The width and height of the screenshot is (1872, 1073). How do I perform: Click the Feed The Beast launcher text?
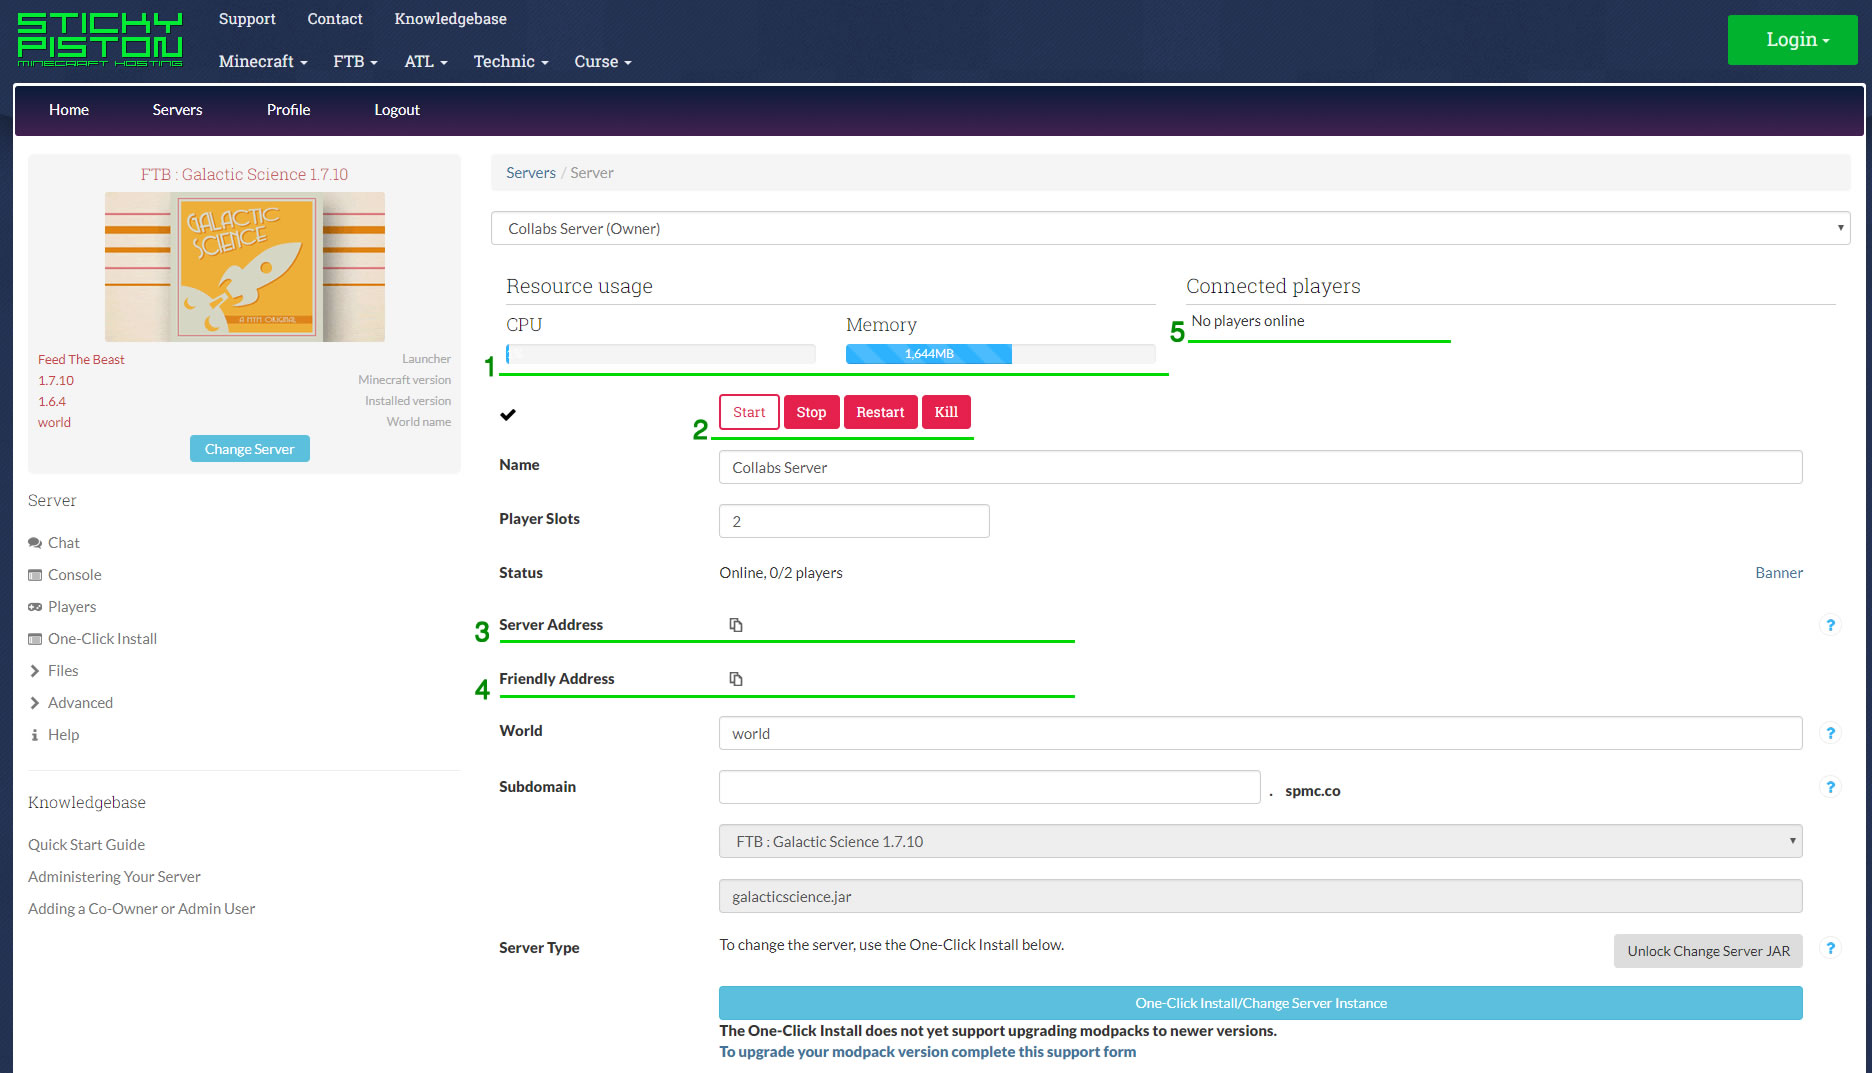(81, 360)
